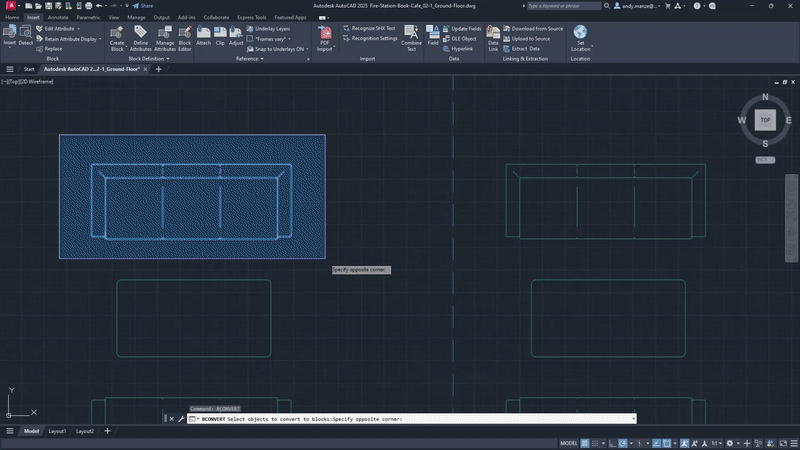
Task: Open annotation scale 1:1 dropdown
Action: 716,443
